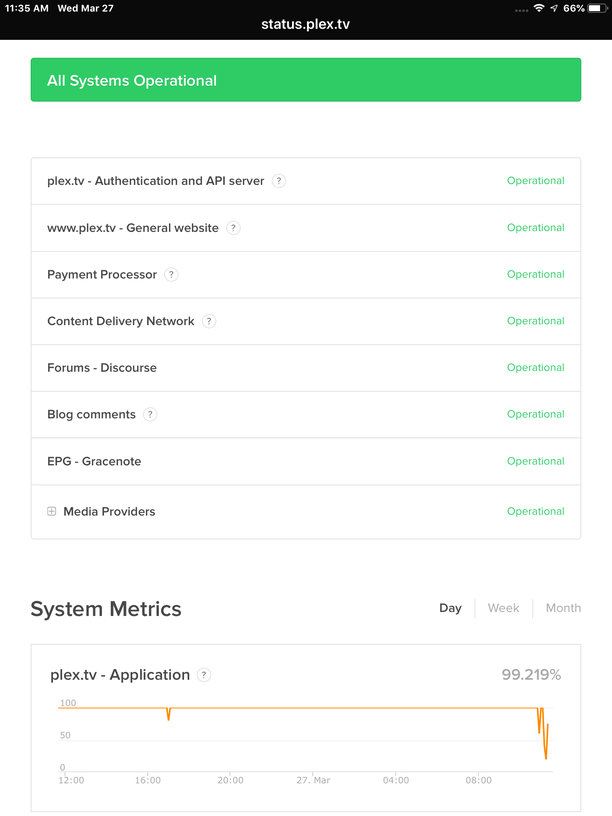Viewport: 612px width, 816px height.
Task: Switch System Metrics to Day view
Action: tap(450, 608)
